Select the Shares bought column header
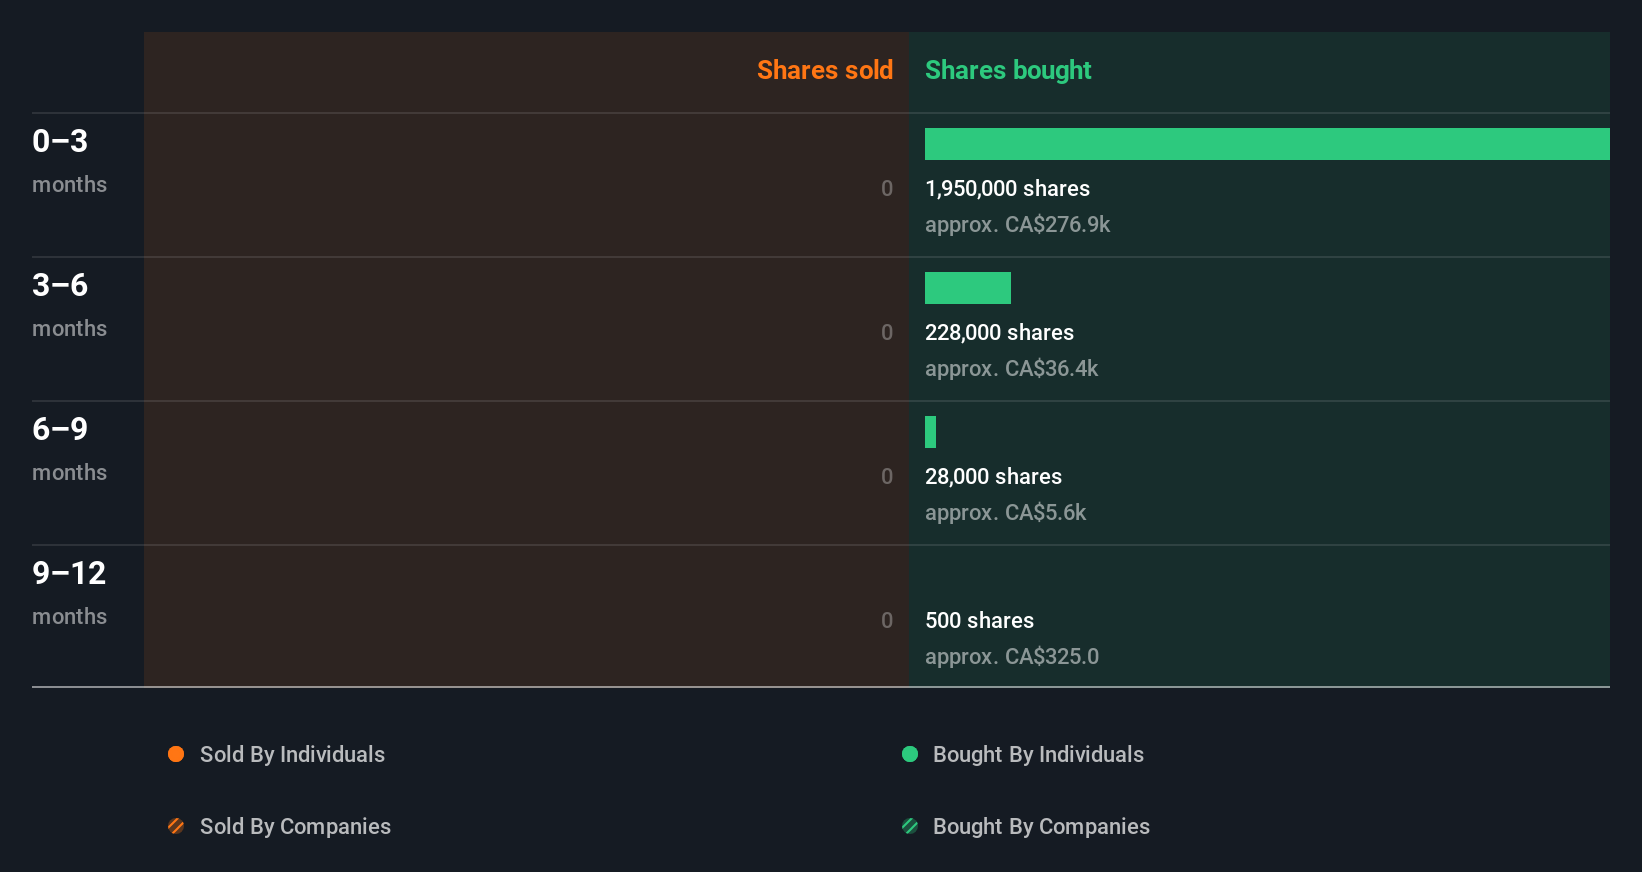 (1008, 70)
